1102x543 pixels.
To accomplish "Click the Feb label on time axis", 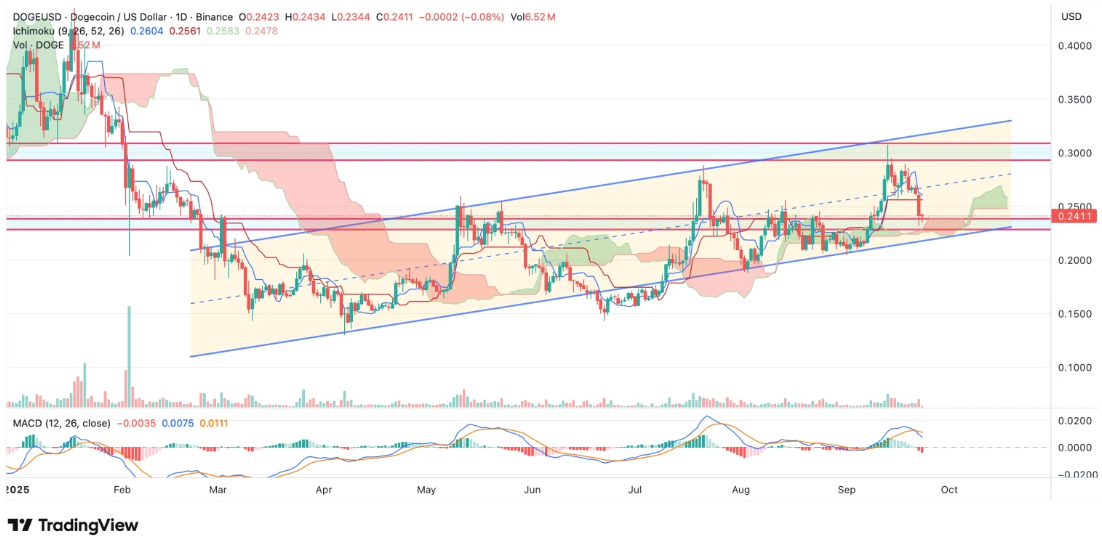I will pyautogui.click(x=122, y=489).
